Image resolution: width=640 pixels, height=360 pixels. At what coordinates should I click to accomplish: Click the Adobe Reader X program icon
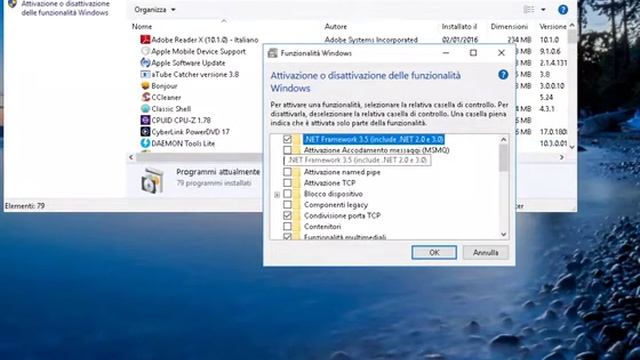(145, 40)
